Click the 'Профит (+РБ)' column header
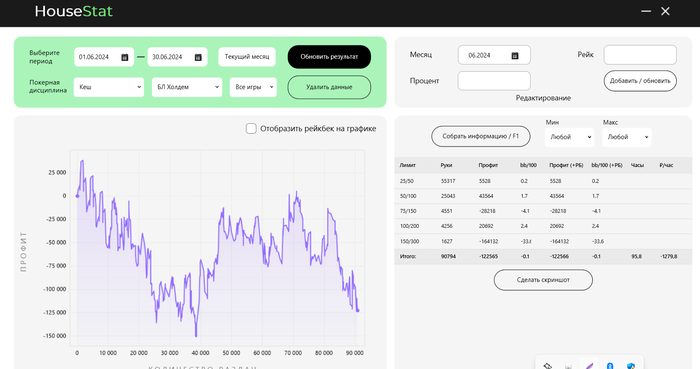 [566, 165]
